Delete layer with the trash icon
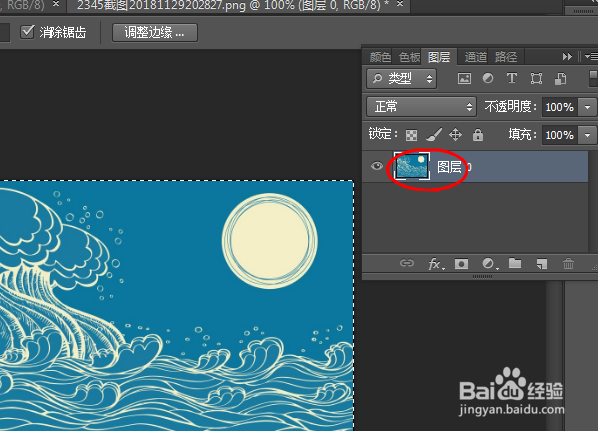598x431 pixels. coord(568,264)
